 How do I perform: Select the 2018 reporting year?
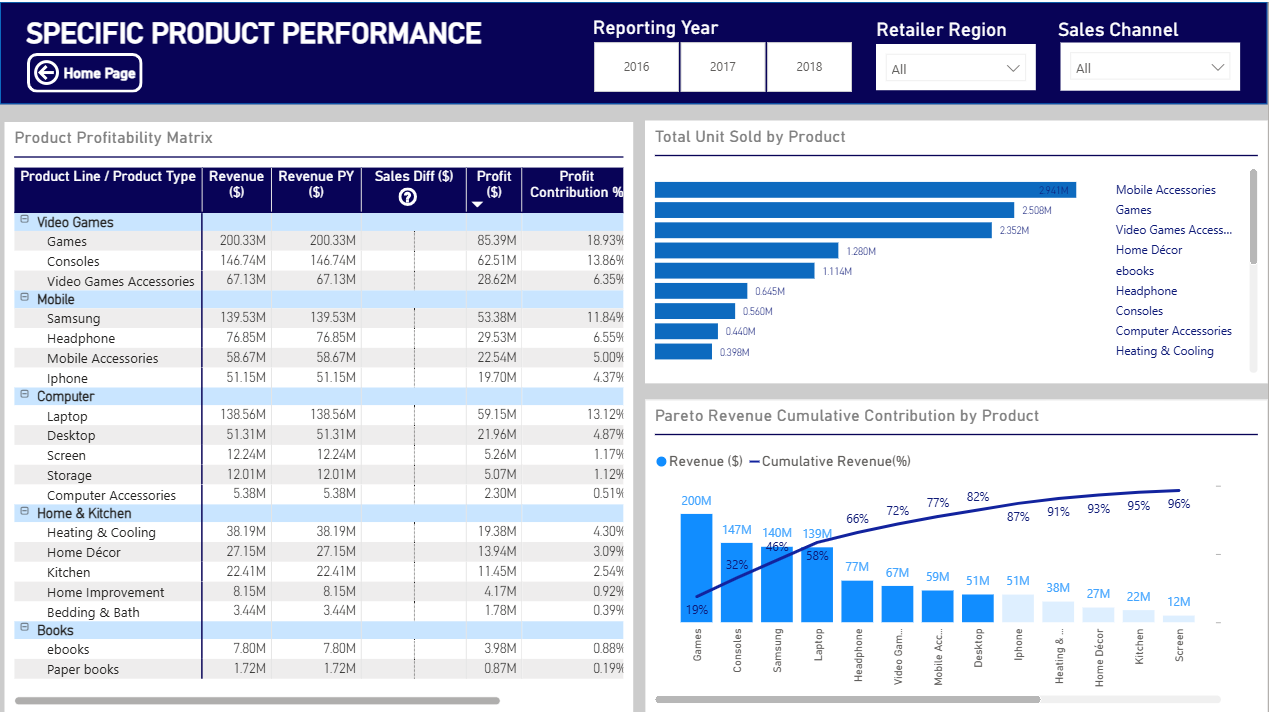(x=809, y=67)
